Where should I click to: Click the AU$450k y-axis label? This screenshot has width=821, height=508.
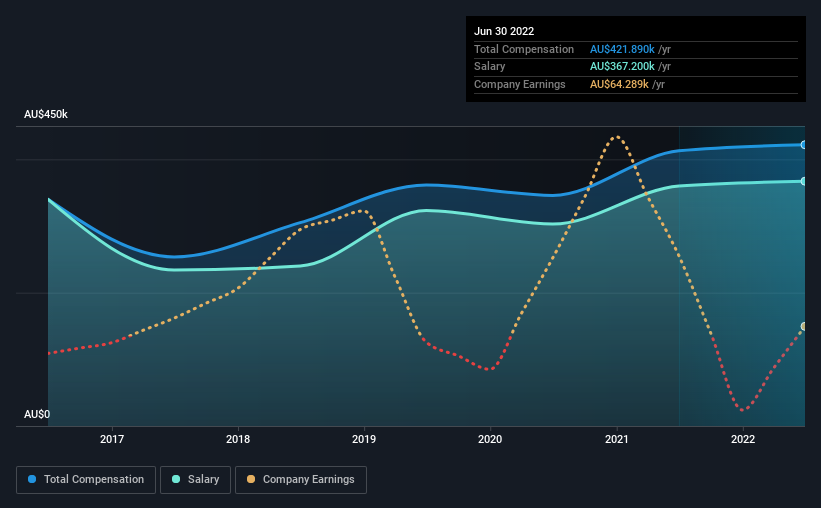pos(46,114)
